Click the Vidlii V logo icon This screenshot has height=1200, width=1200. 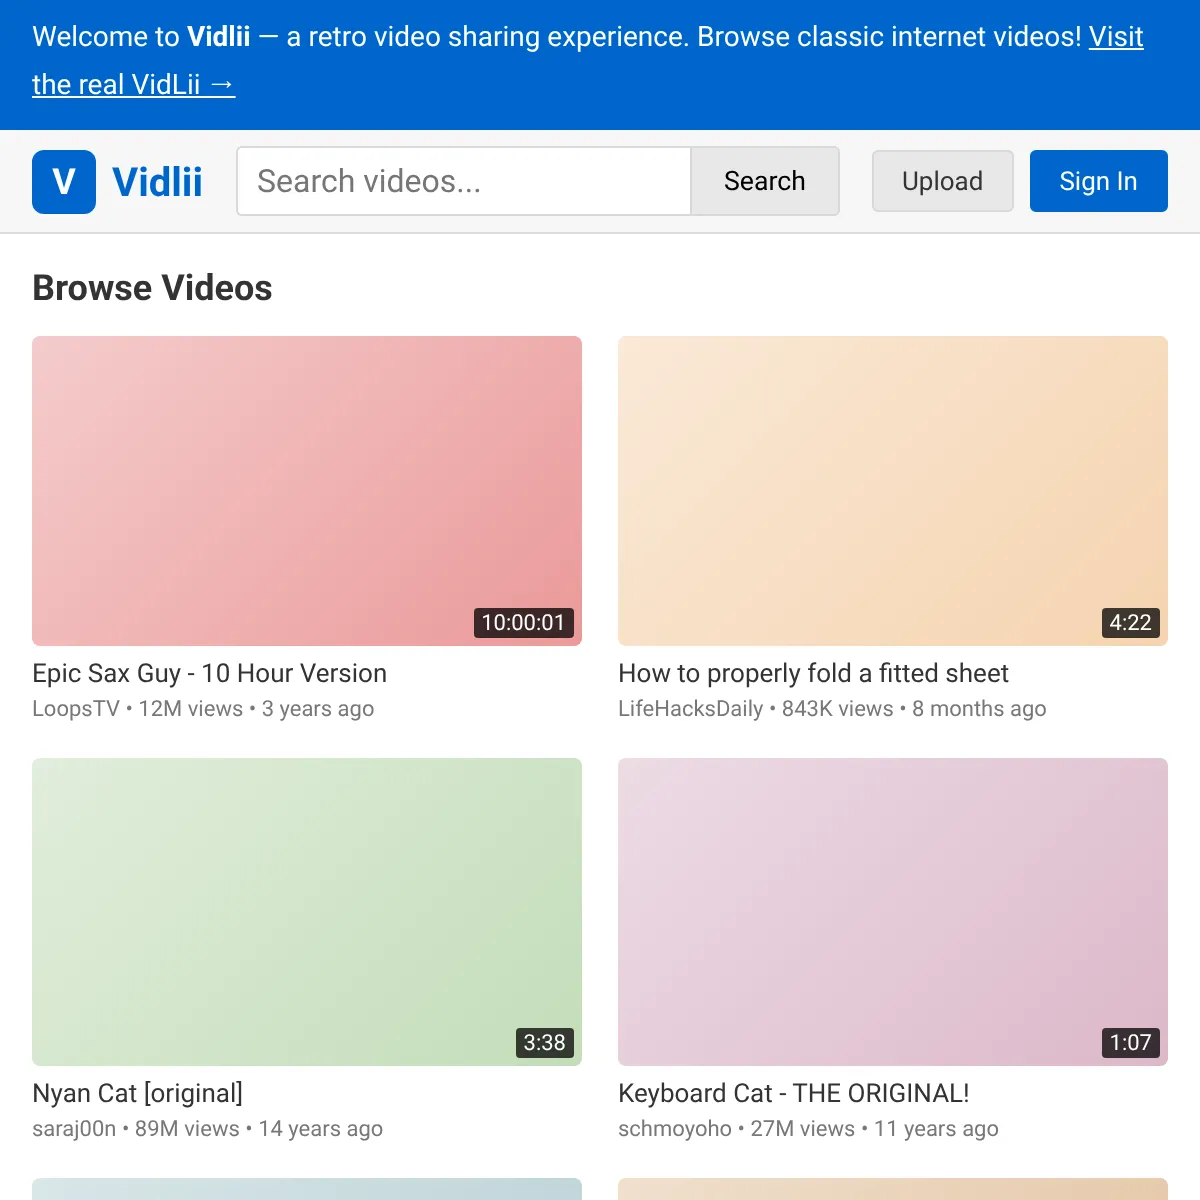(64, 182)
